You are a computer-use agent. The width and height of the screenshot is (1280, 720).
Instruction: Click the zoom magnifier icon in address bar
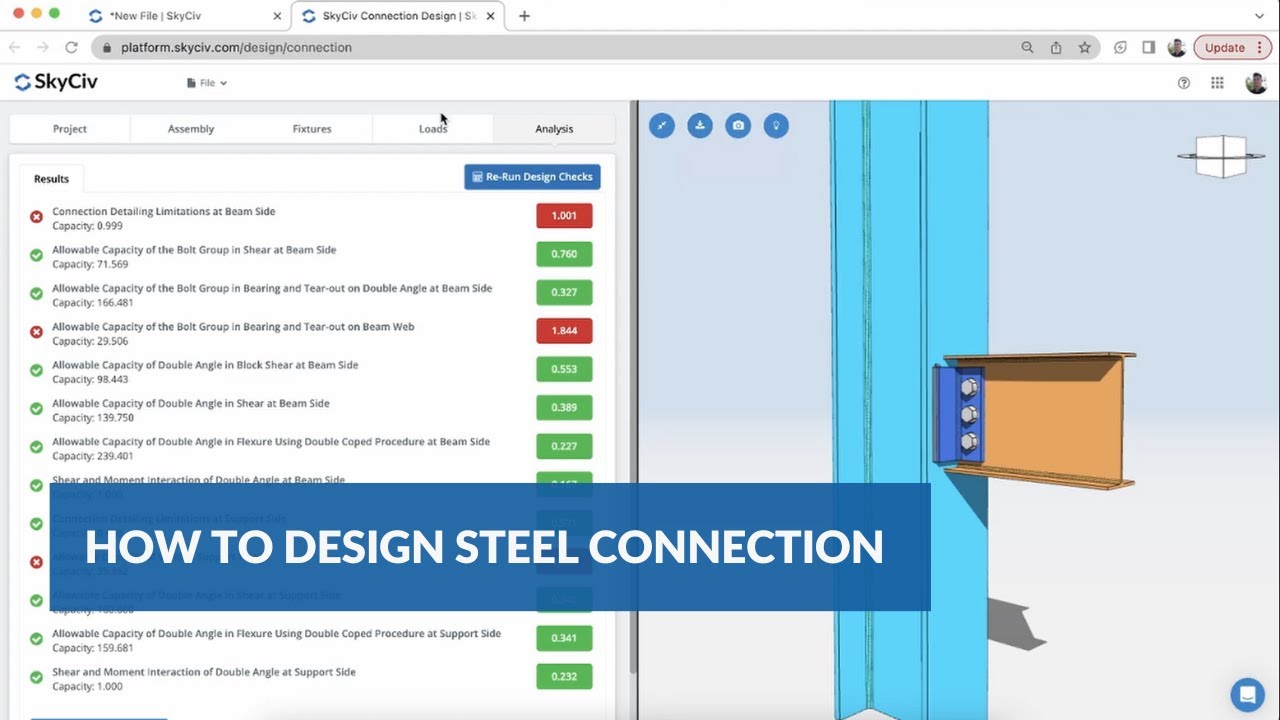click(x=1027, y=47)
